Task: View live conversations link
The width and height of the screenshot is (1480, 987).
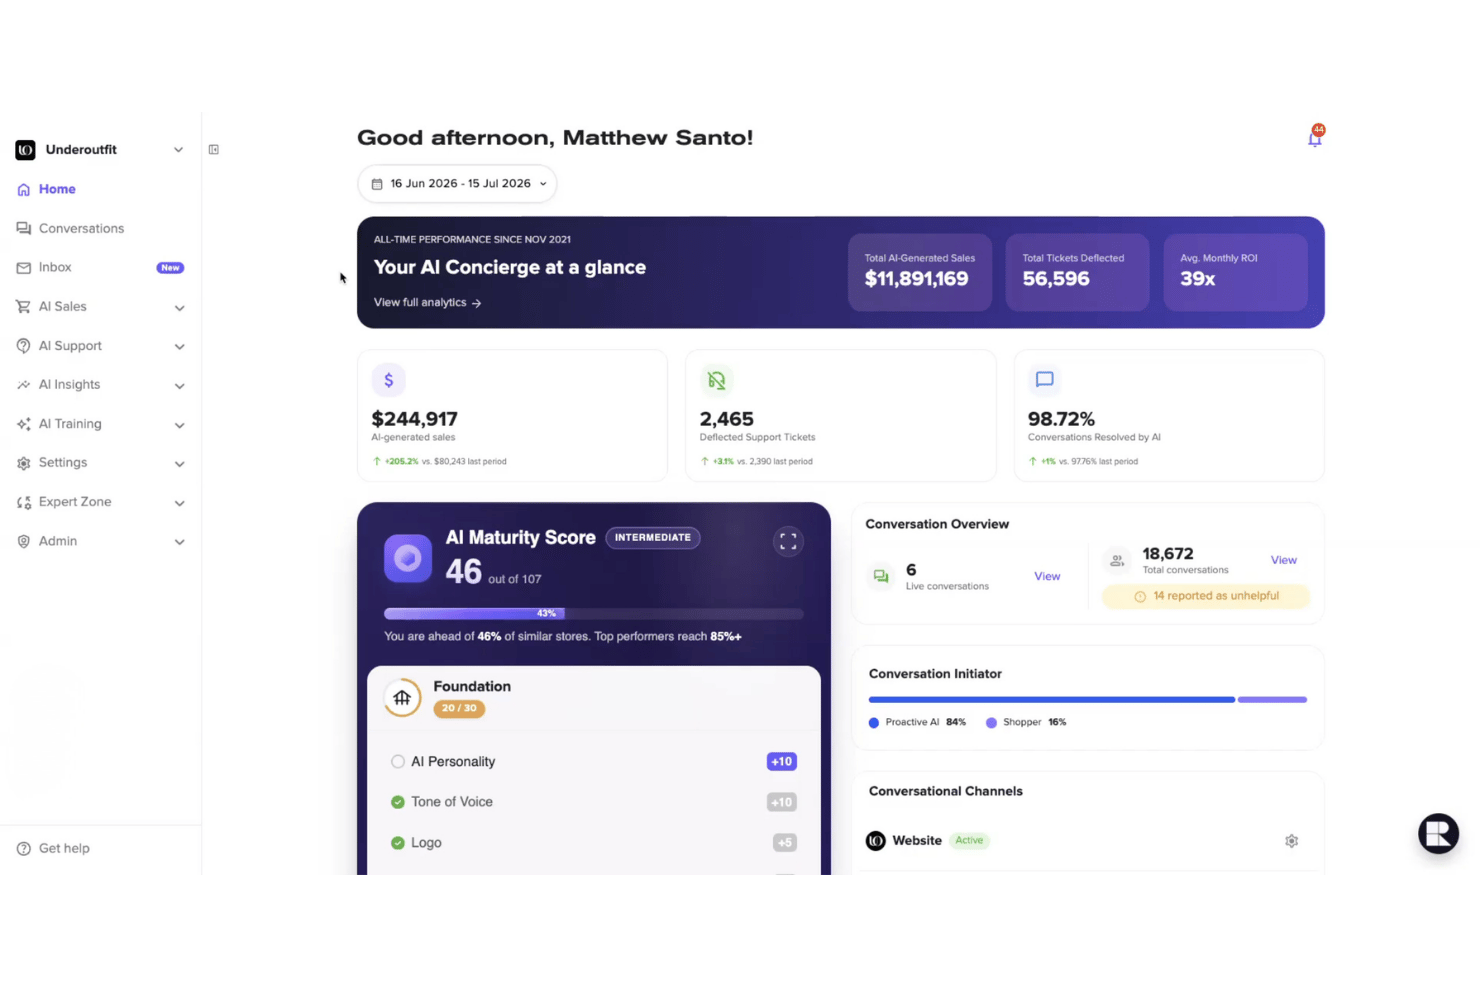Action: tap(1047, 577)
